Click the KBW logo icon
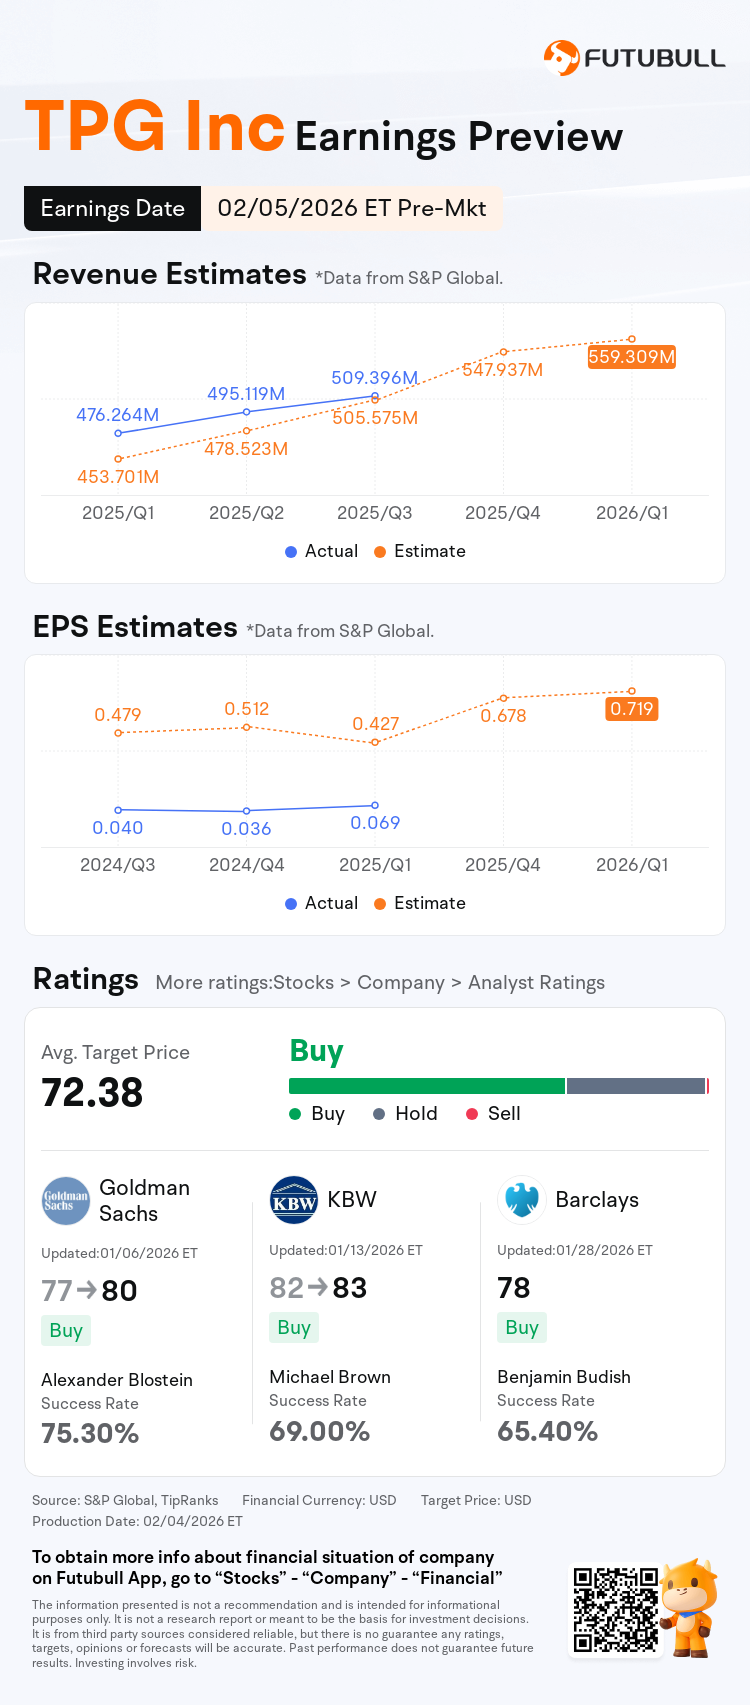The image size is (750, 1705). [x=294, y=1200]
